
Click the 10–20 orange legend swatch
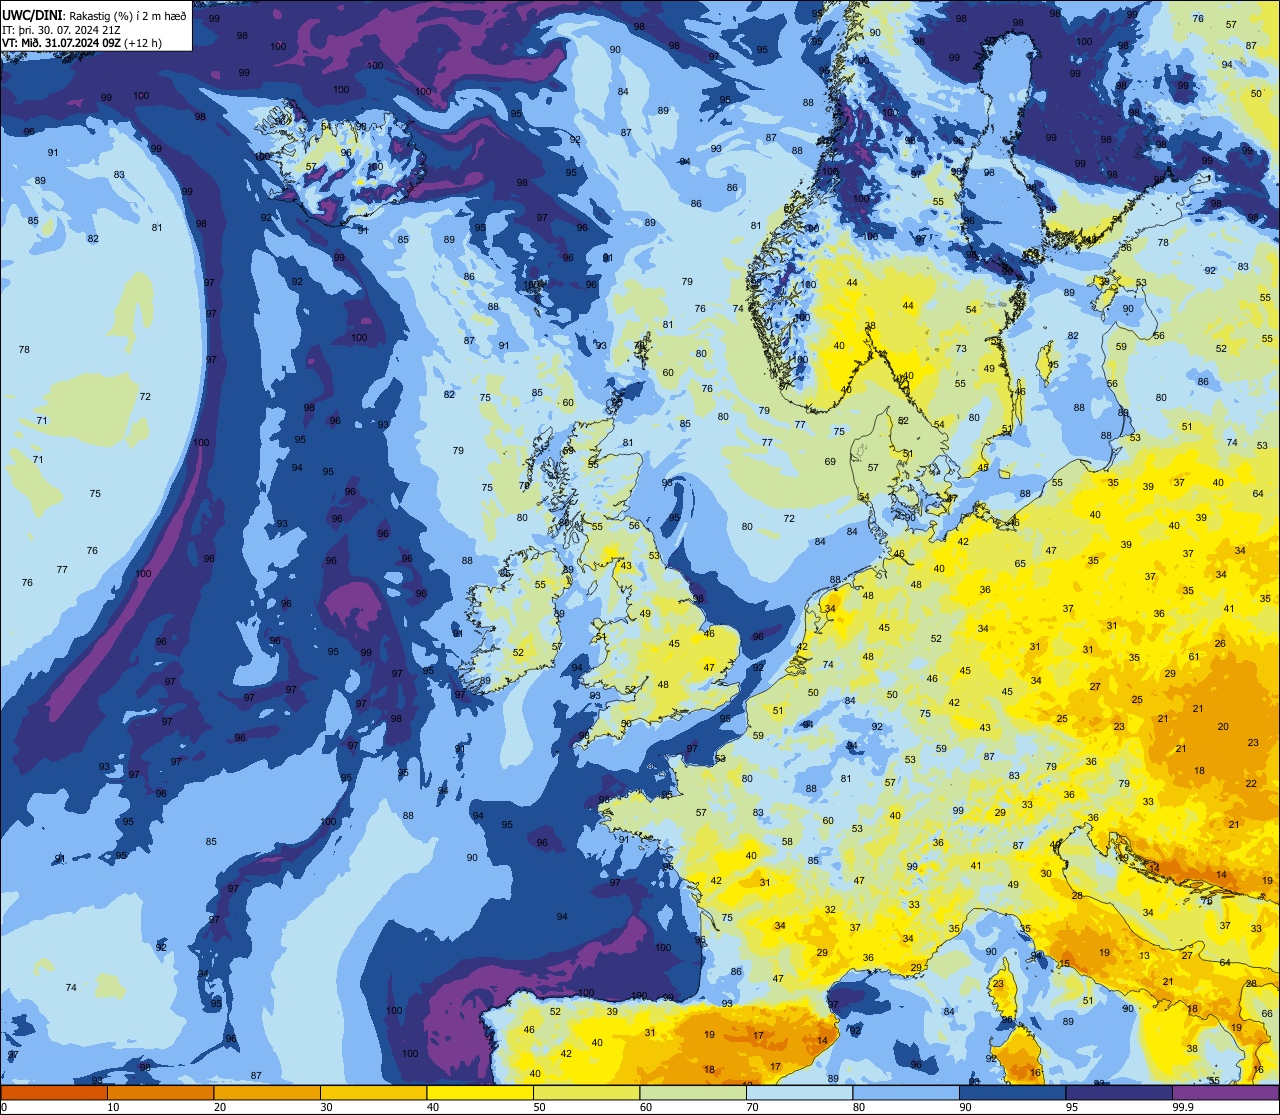[160, 1092]
